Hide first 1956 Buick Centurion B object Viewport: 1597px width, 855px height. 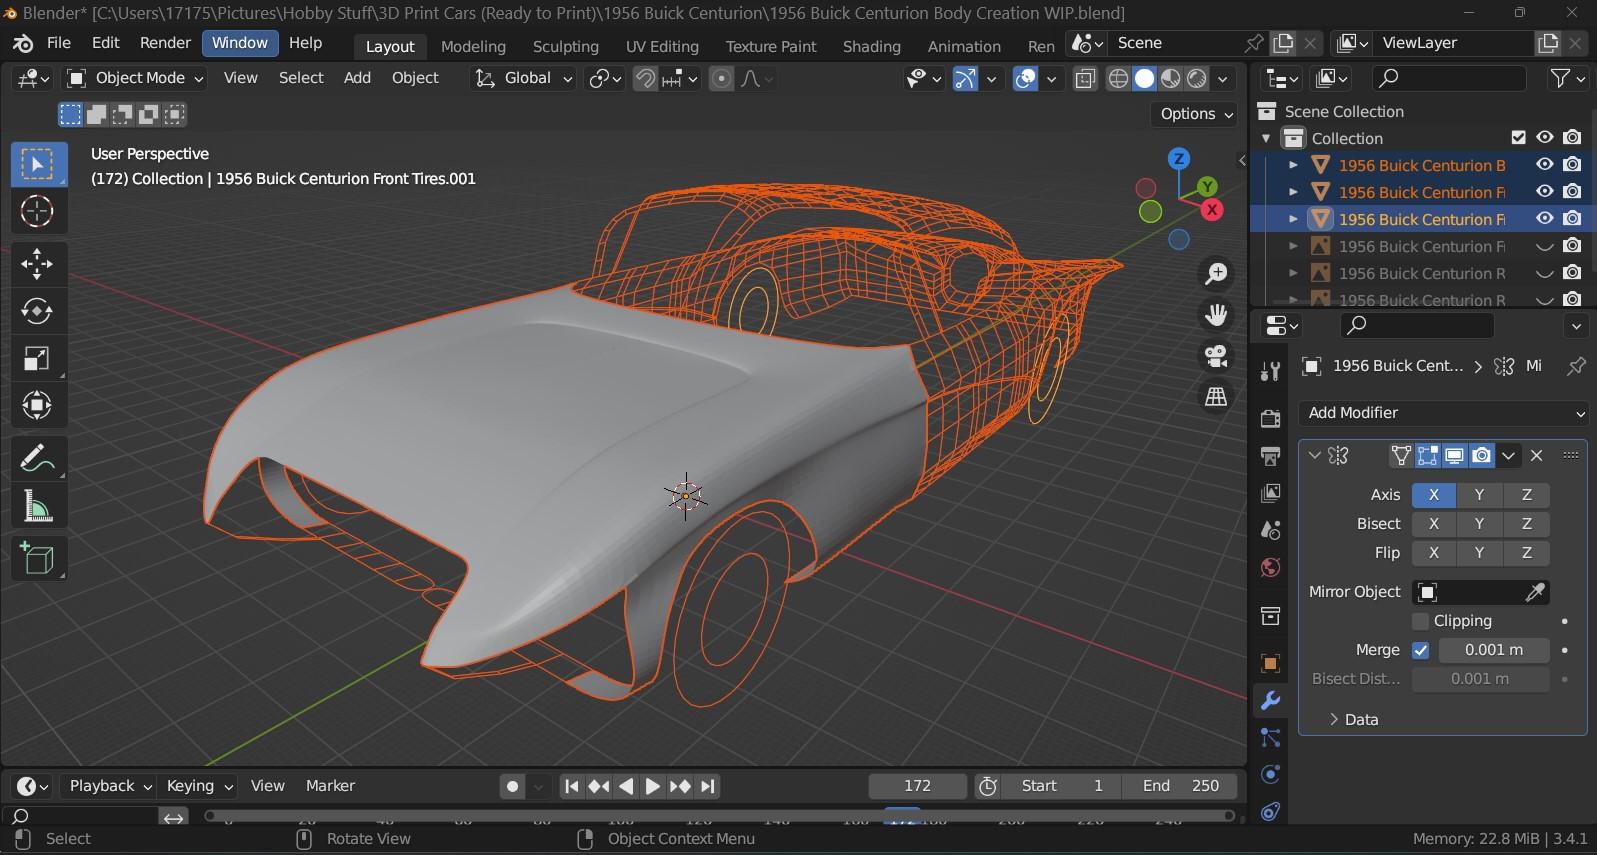click(x=1545, y=165)
